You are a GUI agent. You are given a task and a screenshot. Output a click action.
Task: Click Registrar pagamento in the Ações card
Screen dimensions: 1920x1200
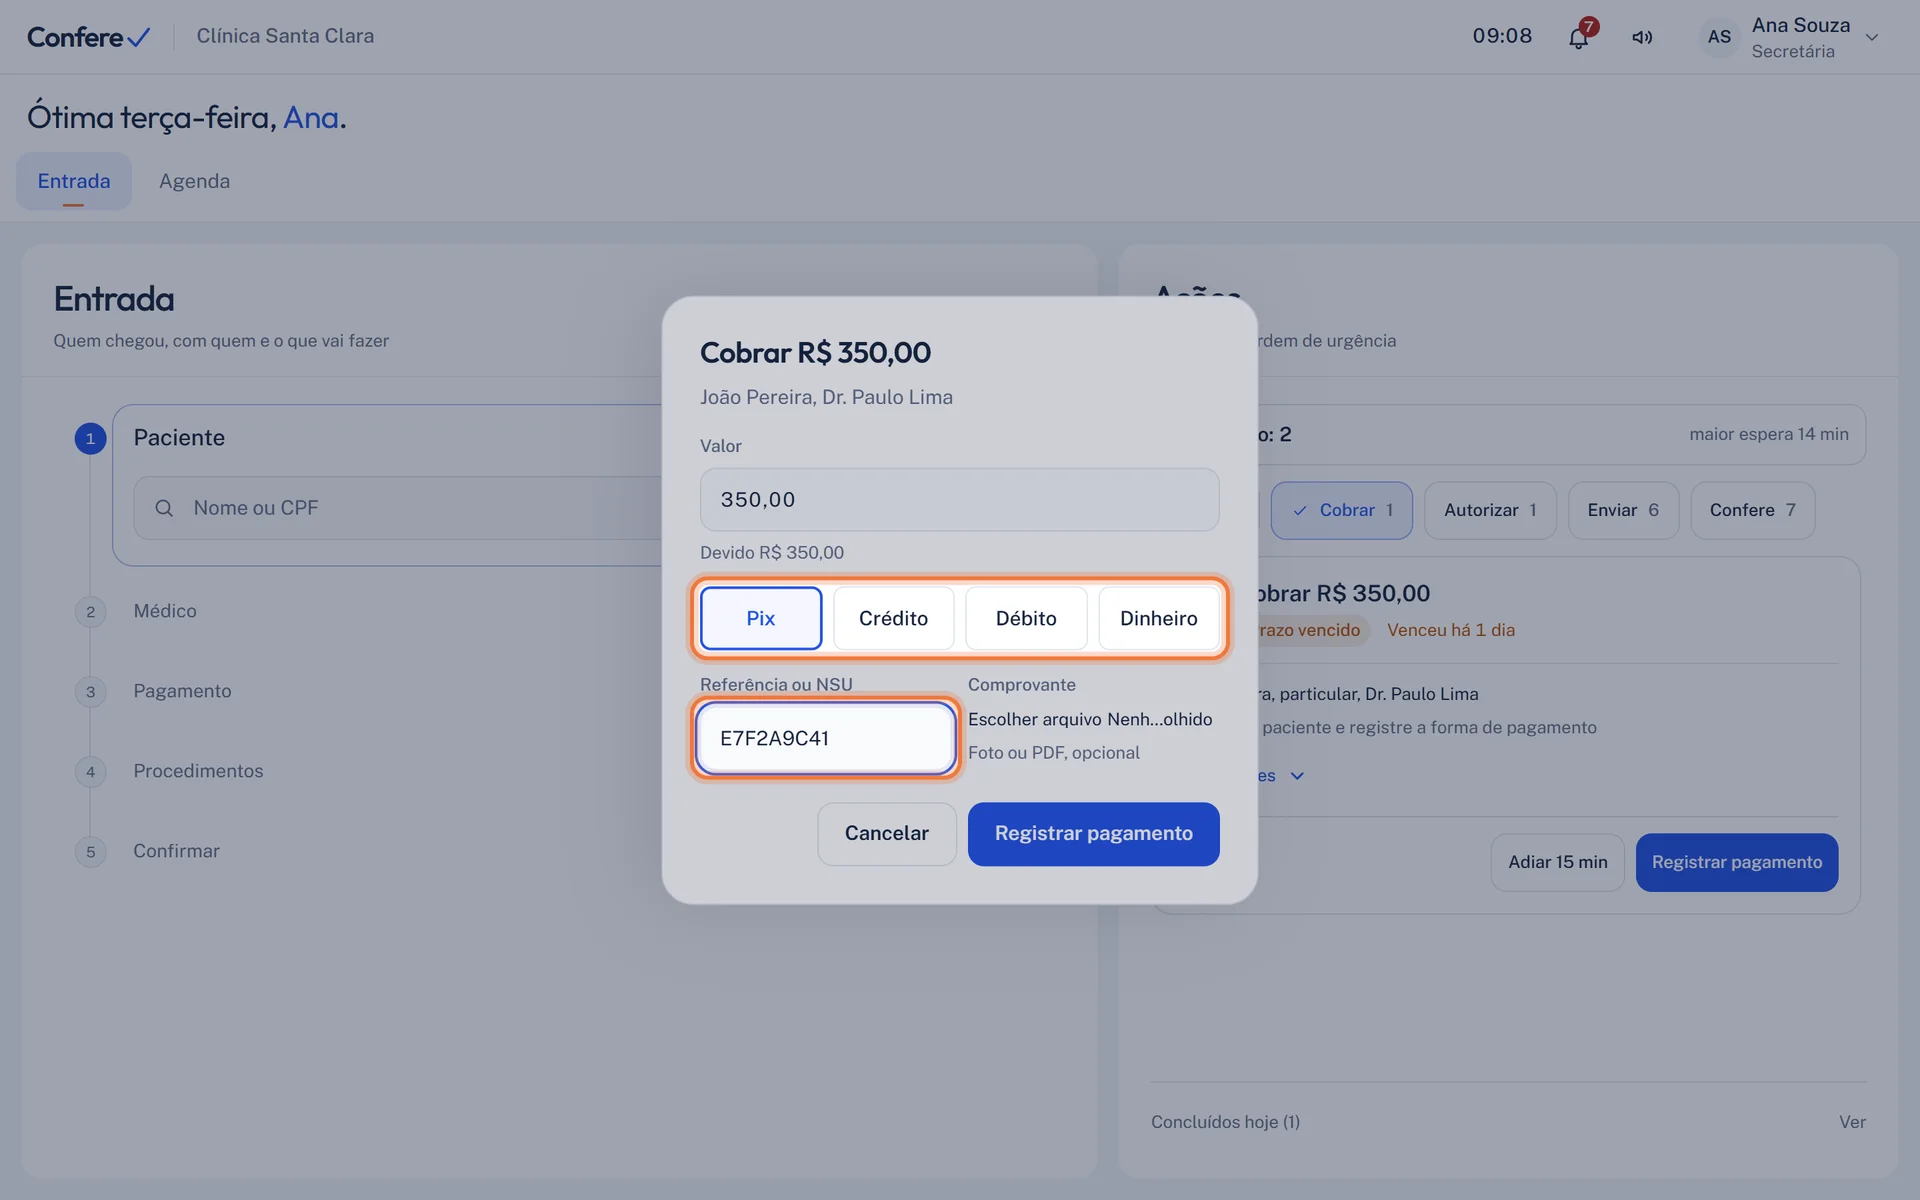[x=1736, y=862]
